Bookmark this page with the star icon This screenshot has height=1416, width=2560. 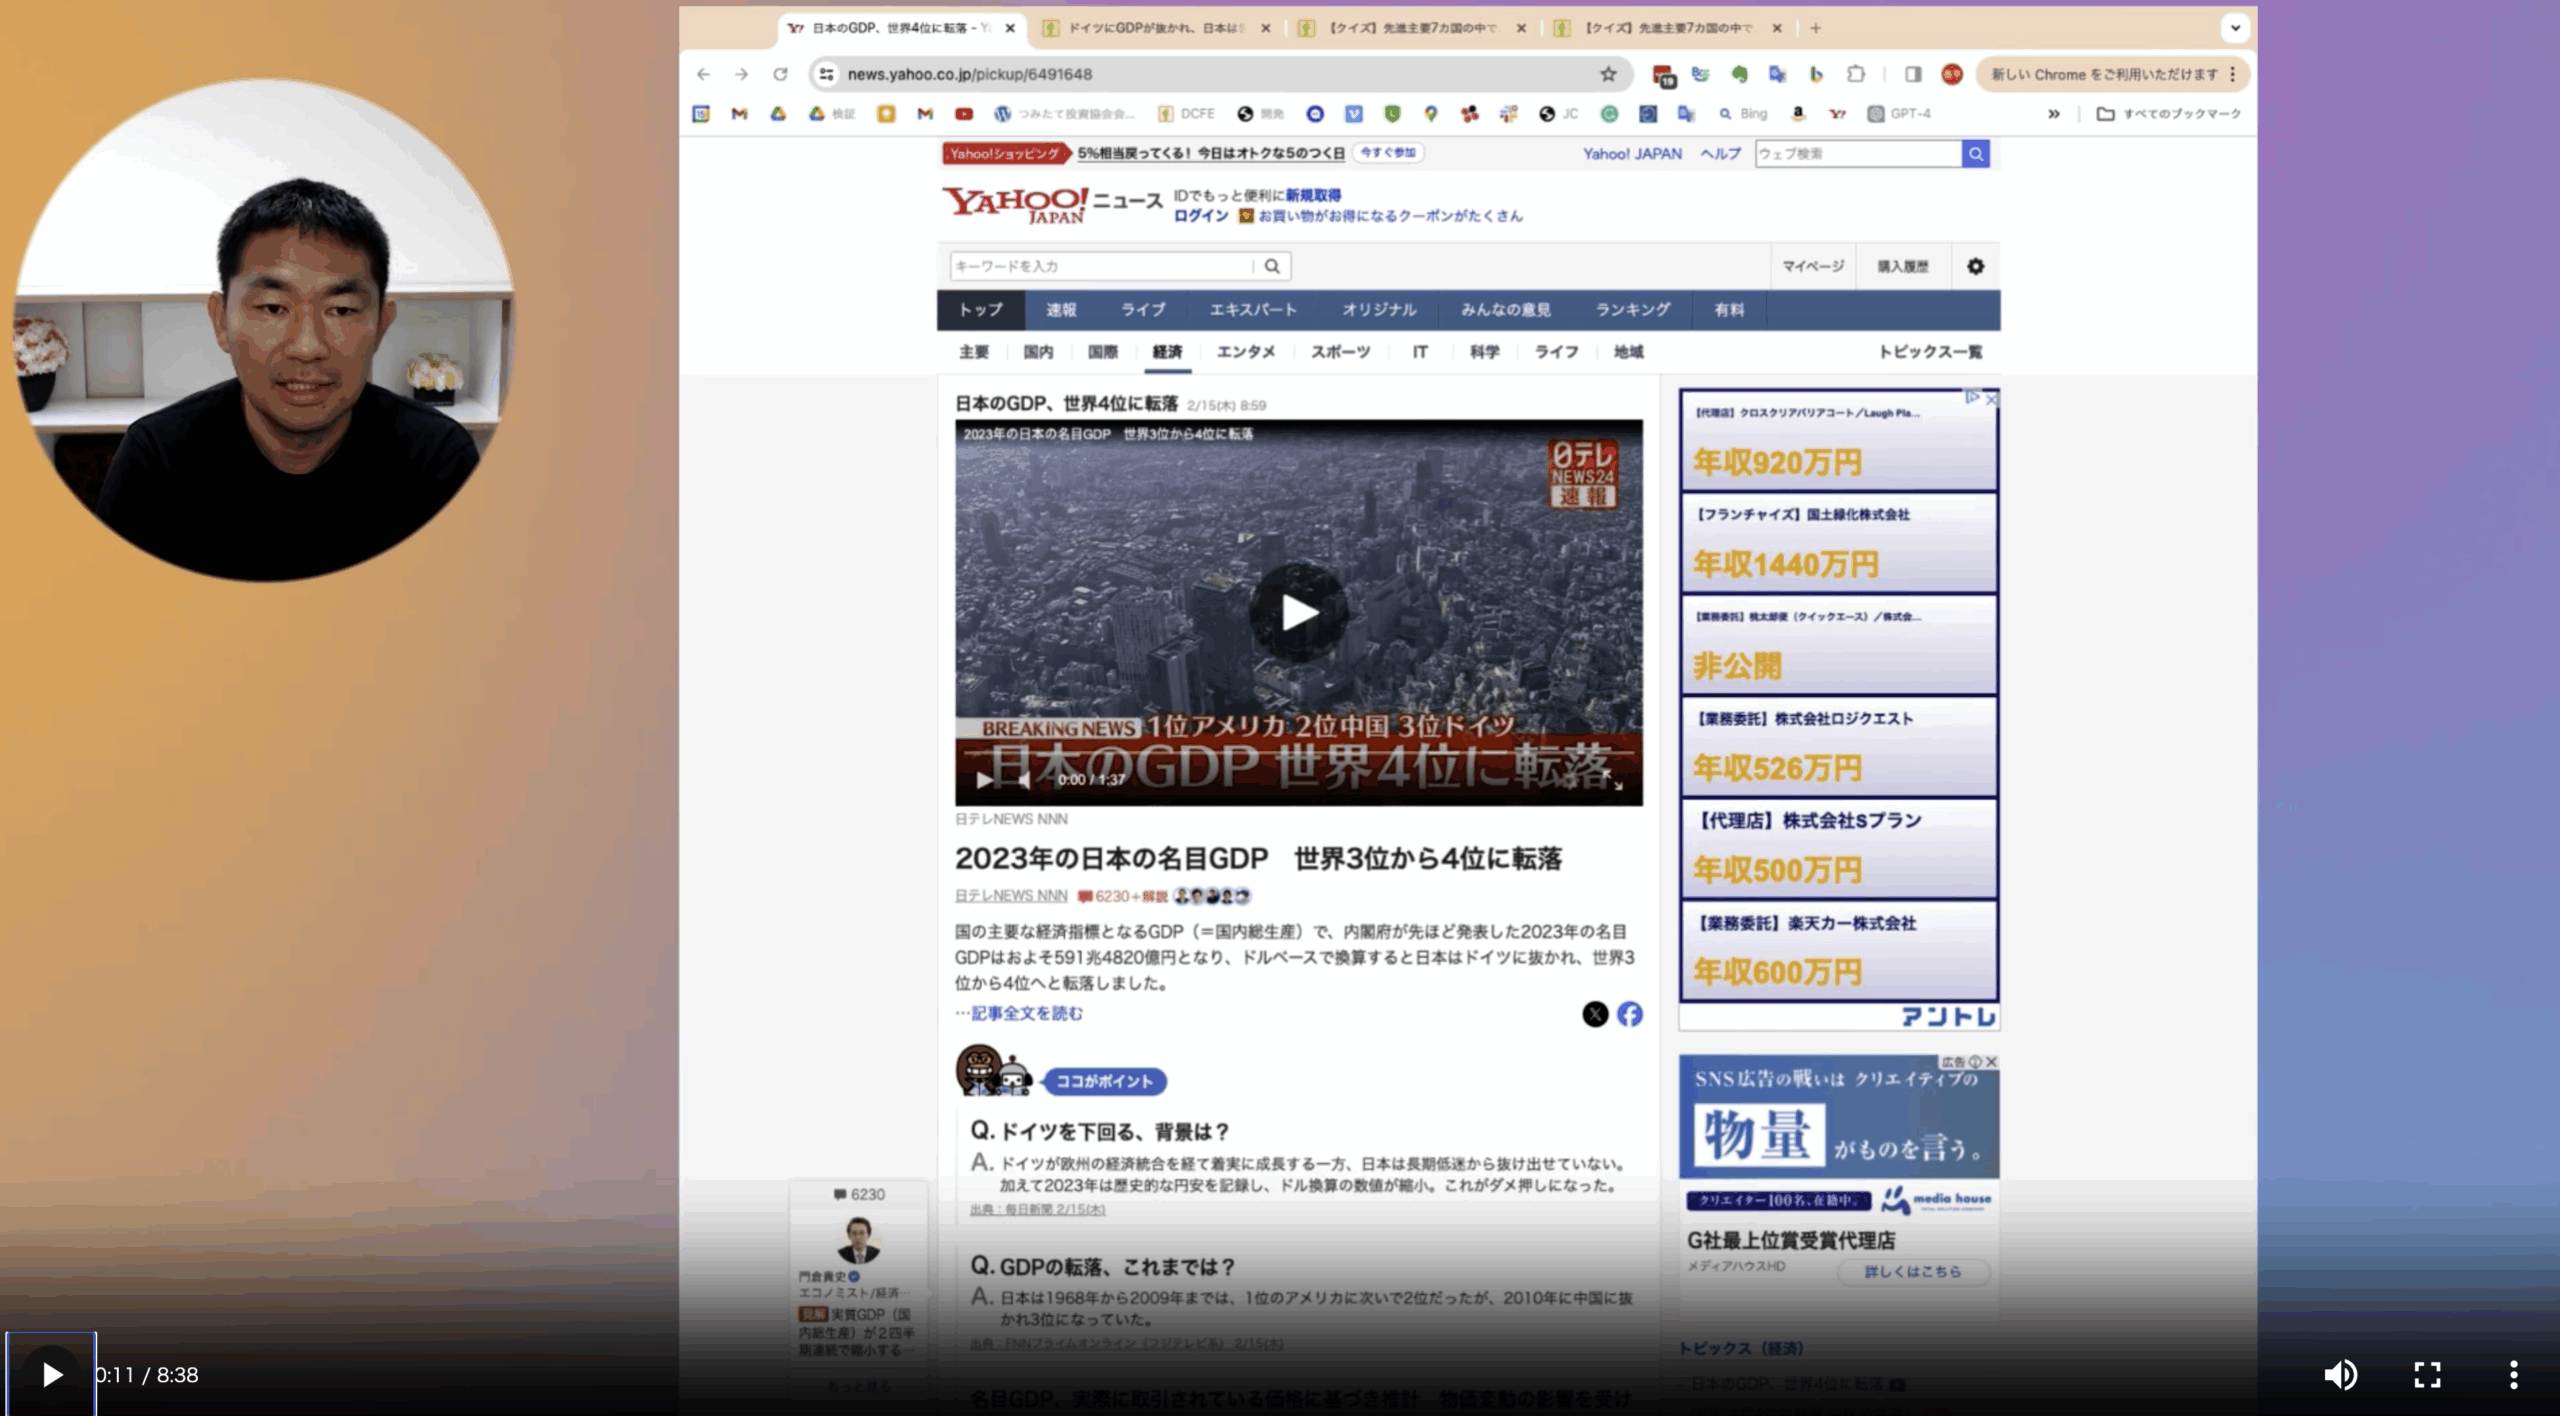coord(1608,74)
